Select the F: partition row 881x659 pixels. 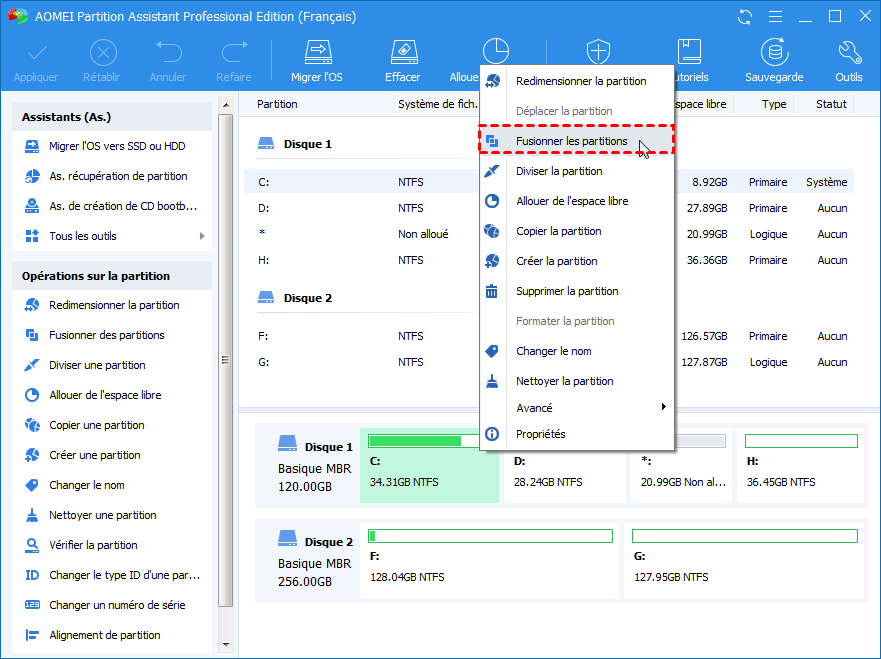tap(549, 336)
